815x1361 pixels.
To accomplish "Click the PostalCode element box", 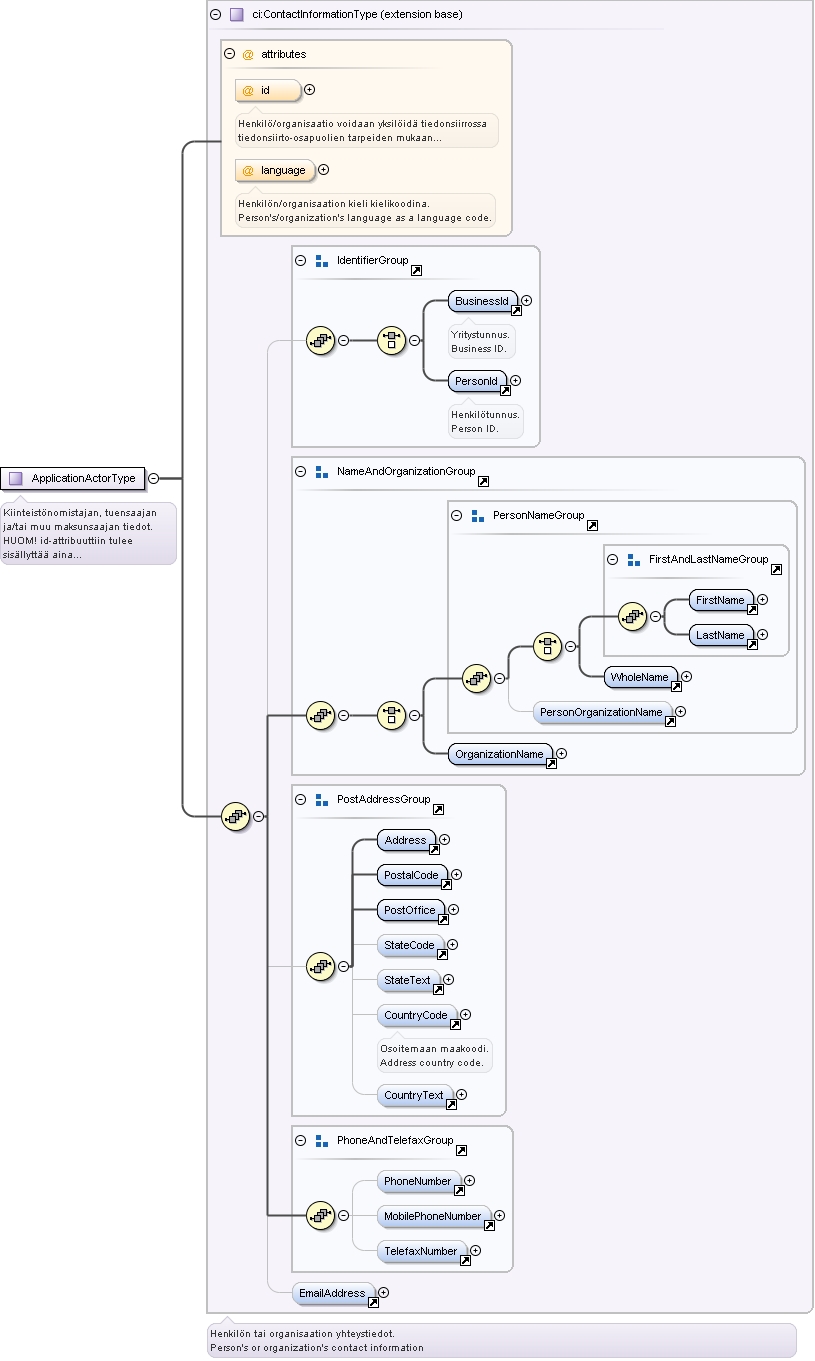I will [414, 876].
